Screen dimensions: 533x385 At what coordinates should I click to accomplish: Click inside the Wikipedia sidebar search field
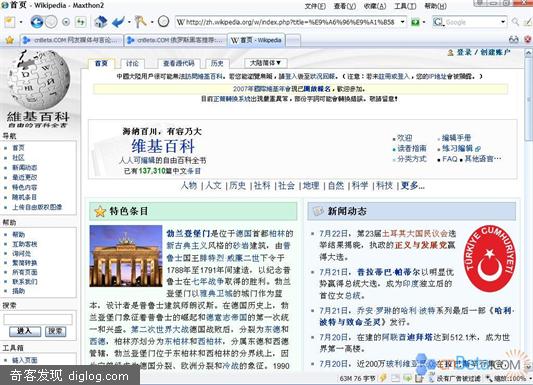point(38,319)
